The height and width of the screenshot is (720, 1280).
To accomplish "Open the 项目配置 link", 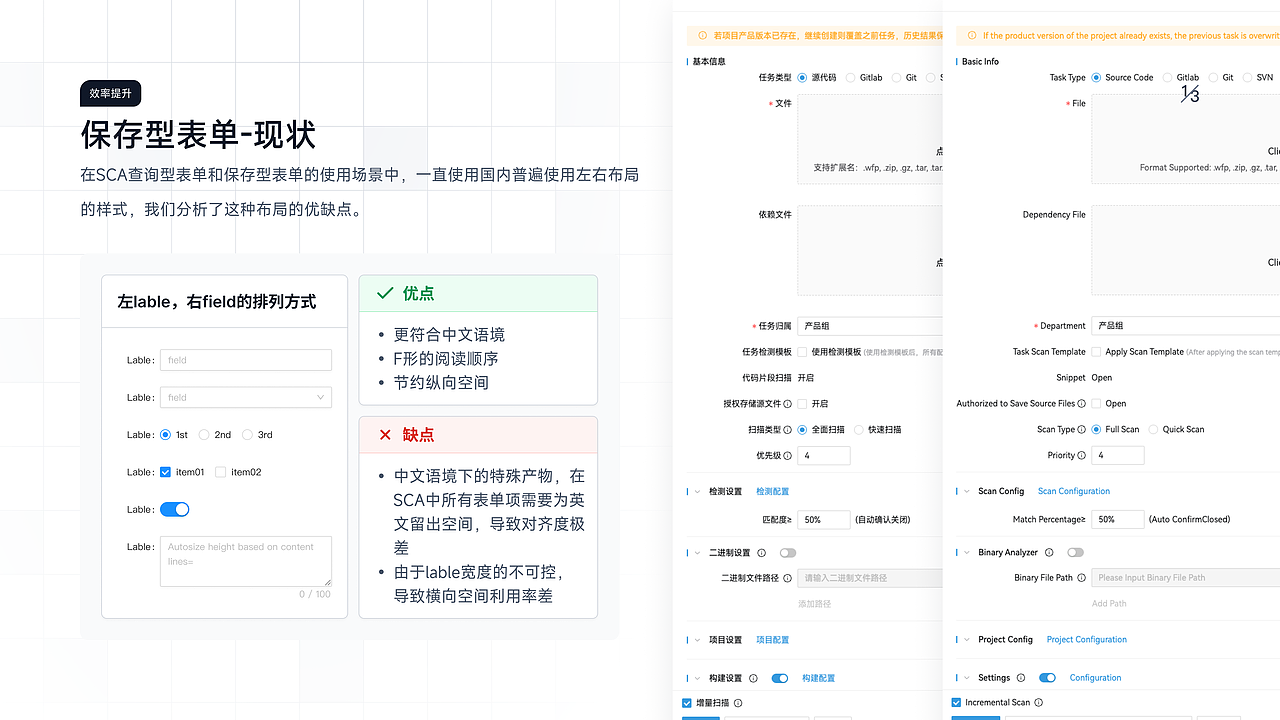I will point(773,640).
